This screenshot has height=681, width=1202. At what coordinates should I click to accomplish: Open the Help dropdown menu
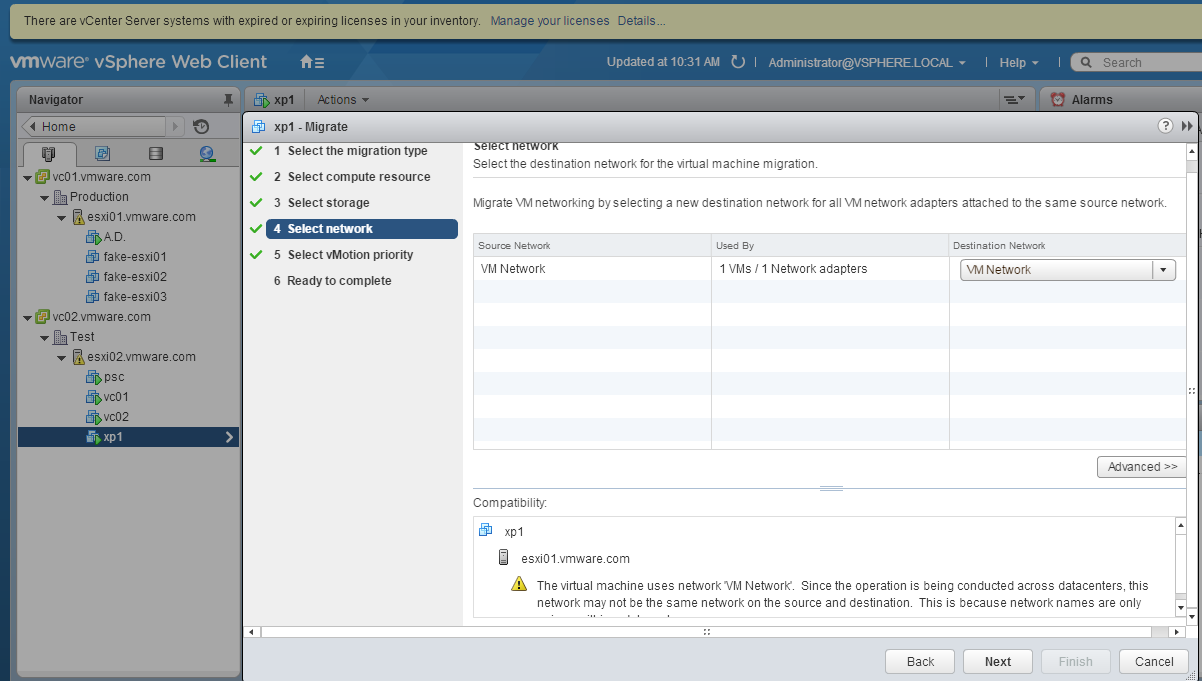point(1019,62)
